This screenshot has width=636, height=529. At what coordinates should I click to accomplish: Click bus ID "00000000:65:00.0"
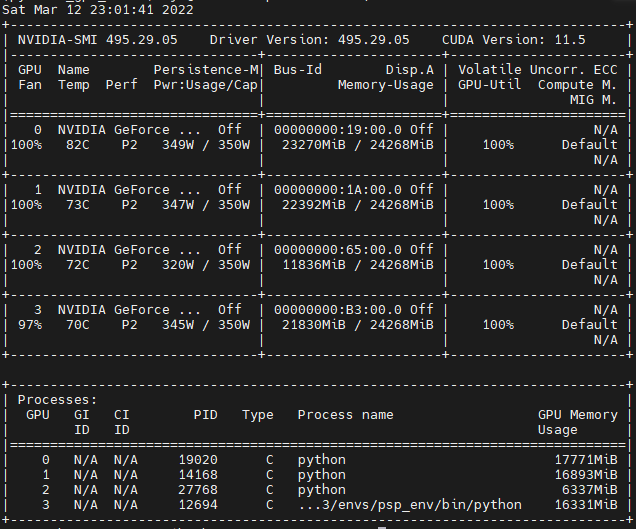[x=338, y=250]
